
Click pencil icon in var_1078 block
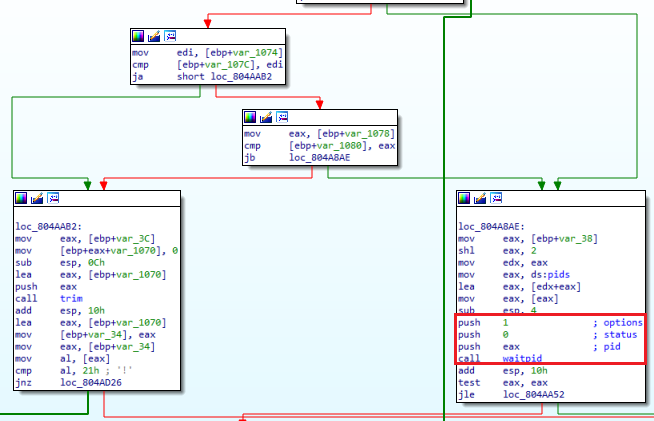tap(266, 117)
